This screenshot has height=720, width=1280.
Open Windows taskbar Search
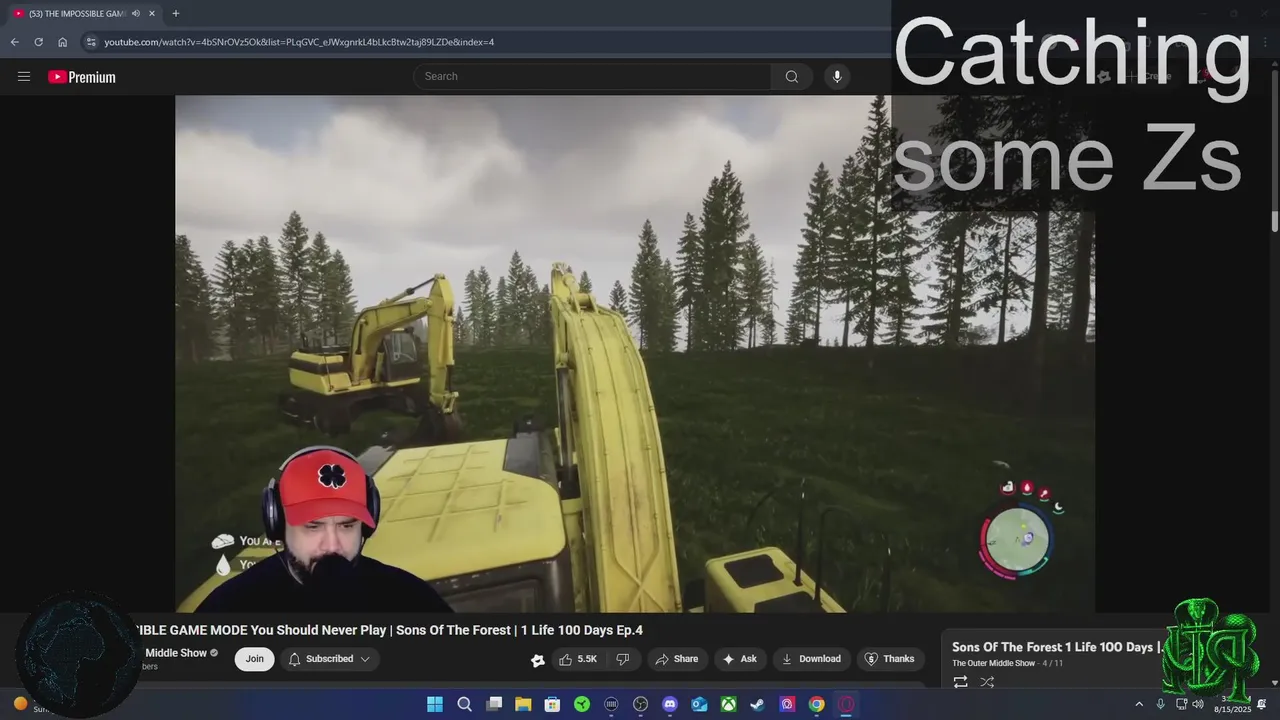point(464,704)
